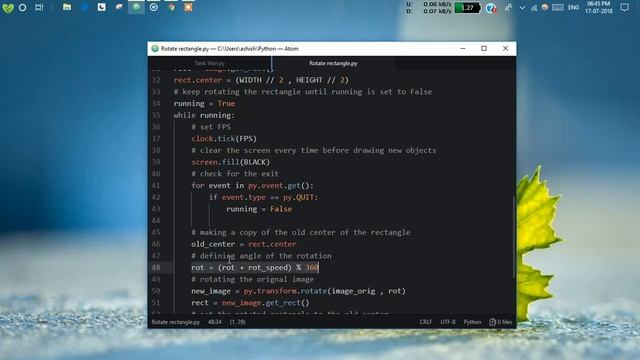Open the blue question-mark help tray icon
This screenshot has height=360, width=640.
pos(491,8)
